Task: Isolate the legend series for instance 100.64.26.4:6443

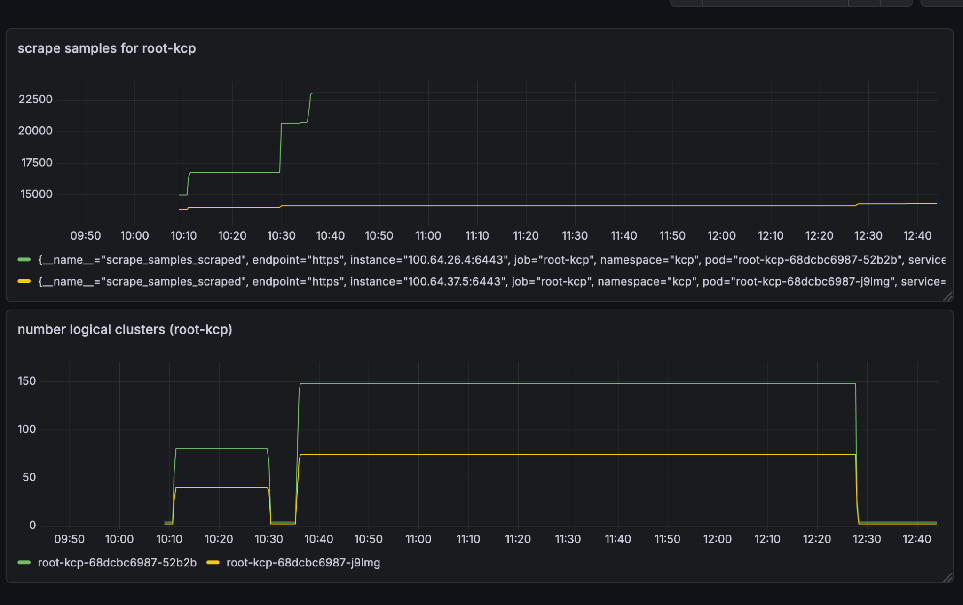Action: [491, 260]
